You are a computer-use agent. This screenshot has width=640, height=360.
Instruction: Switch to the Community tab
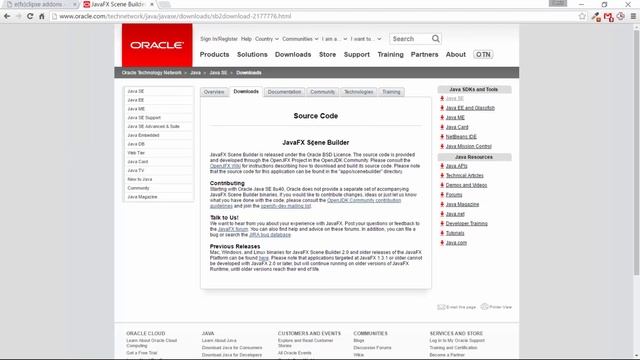click(322, 92)
